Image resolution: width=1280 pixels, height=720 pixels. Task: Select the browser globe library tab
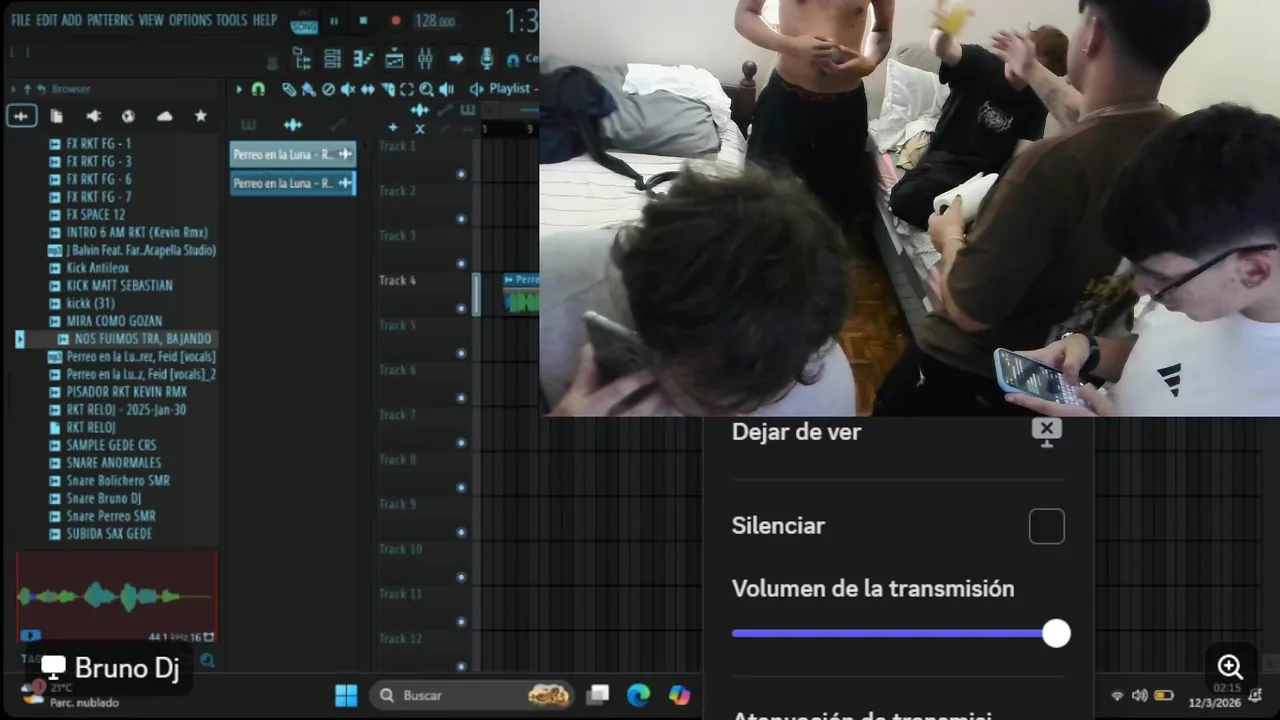pyautogui.click(x=129, y=116)
